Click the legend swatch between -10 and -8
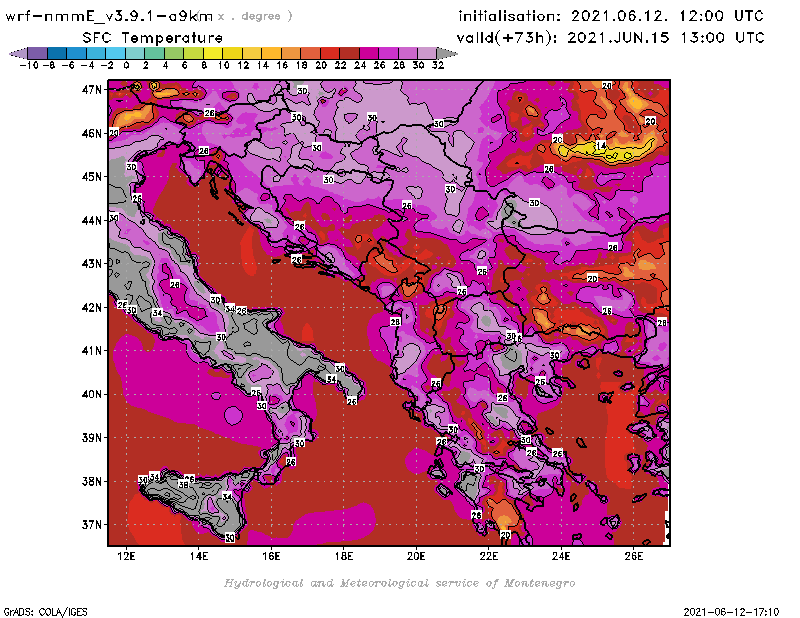Screen dimensions: 800x618 click(x=38, y=53)
